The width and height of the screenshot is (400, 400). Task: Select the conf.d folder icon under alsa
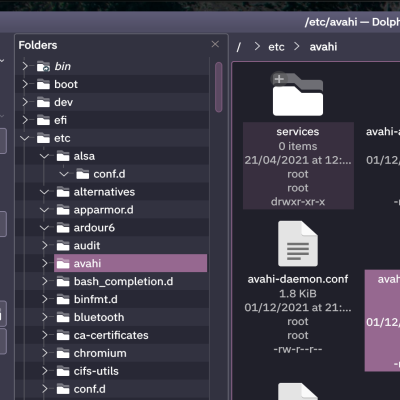point(83,174)
